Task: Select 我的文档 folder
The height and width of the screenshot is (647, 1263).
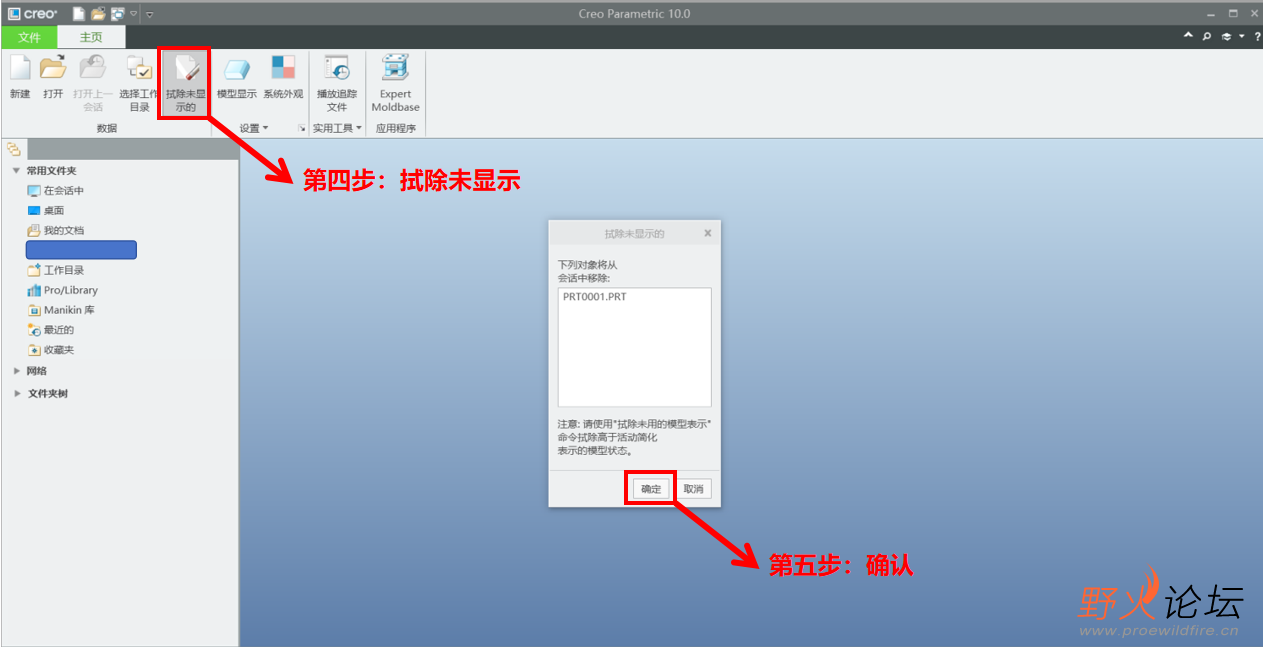Action: [56, 230]
